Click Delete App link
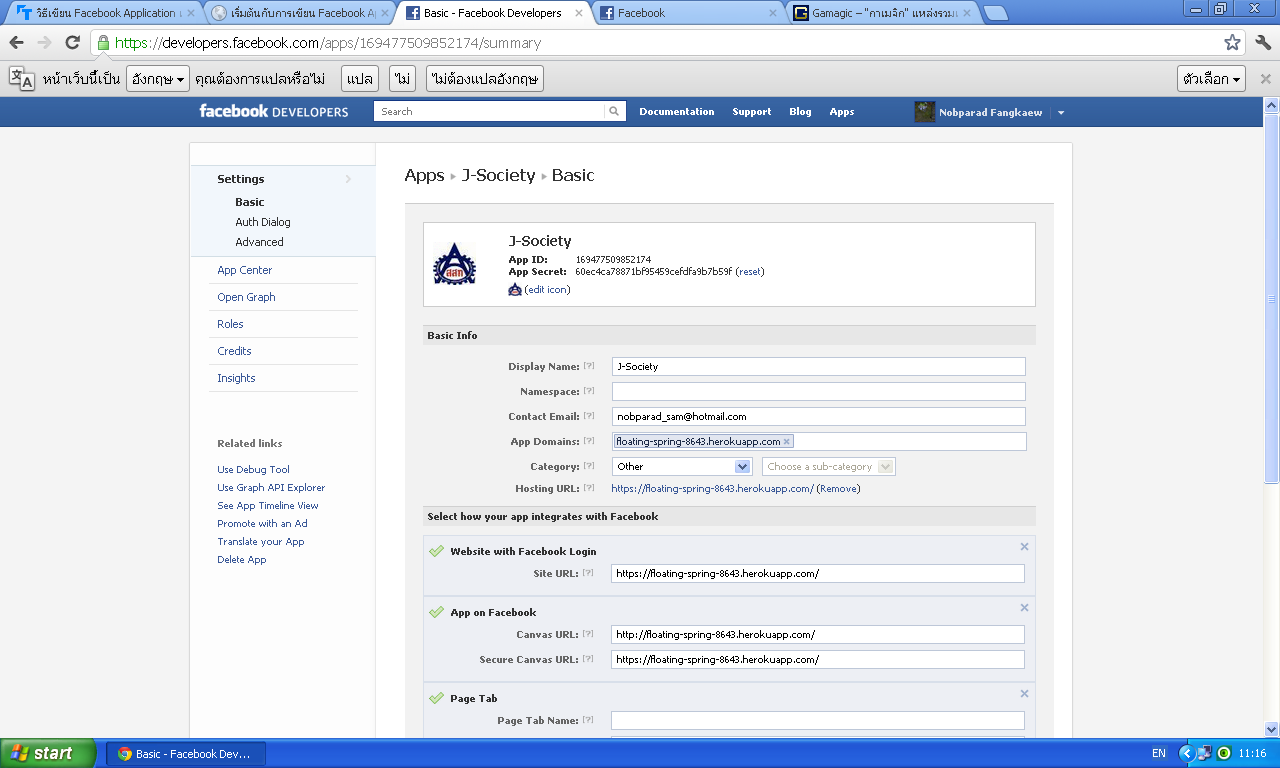1280x768 pixels. point(242,560)
